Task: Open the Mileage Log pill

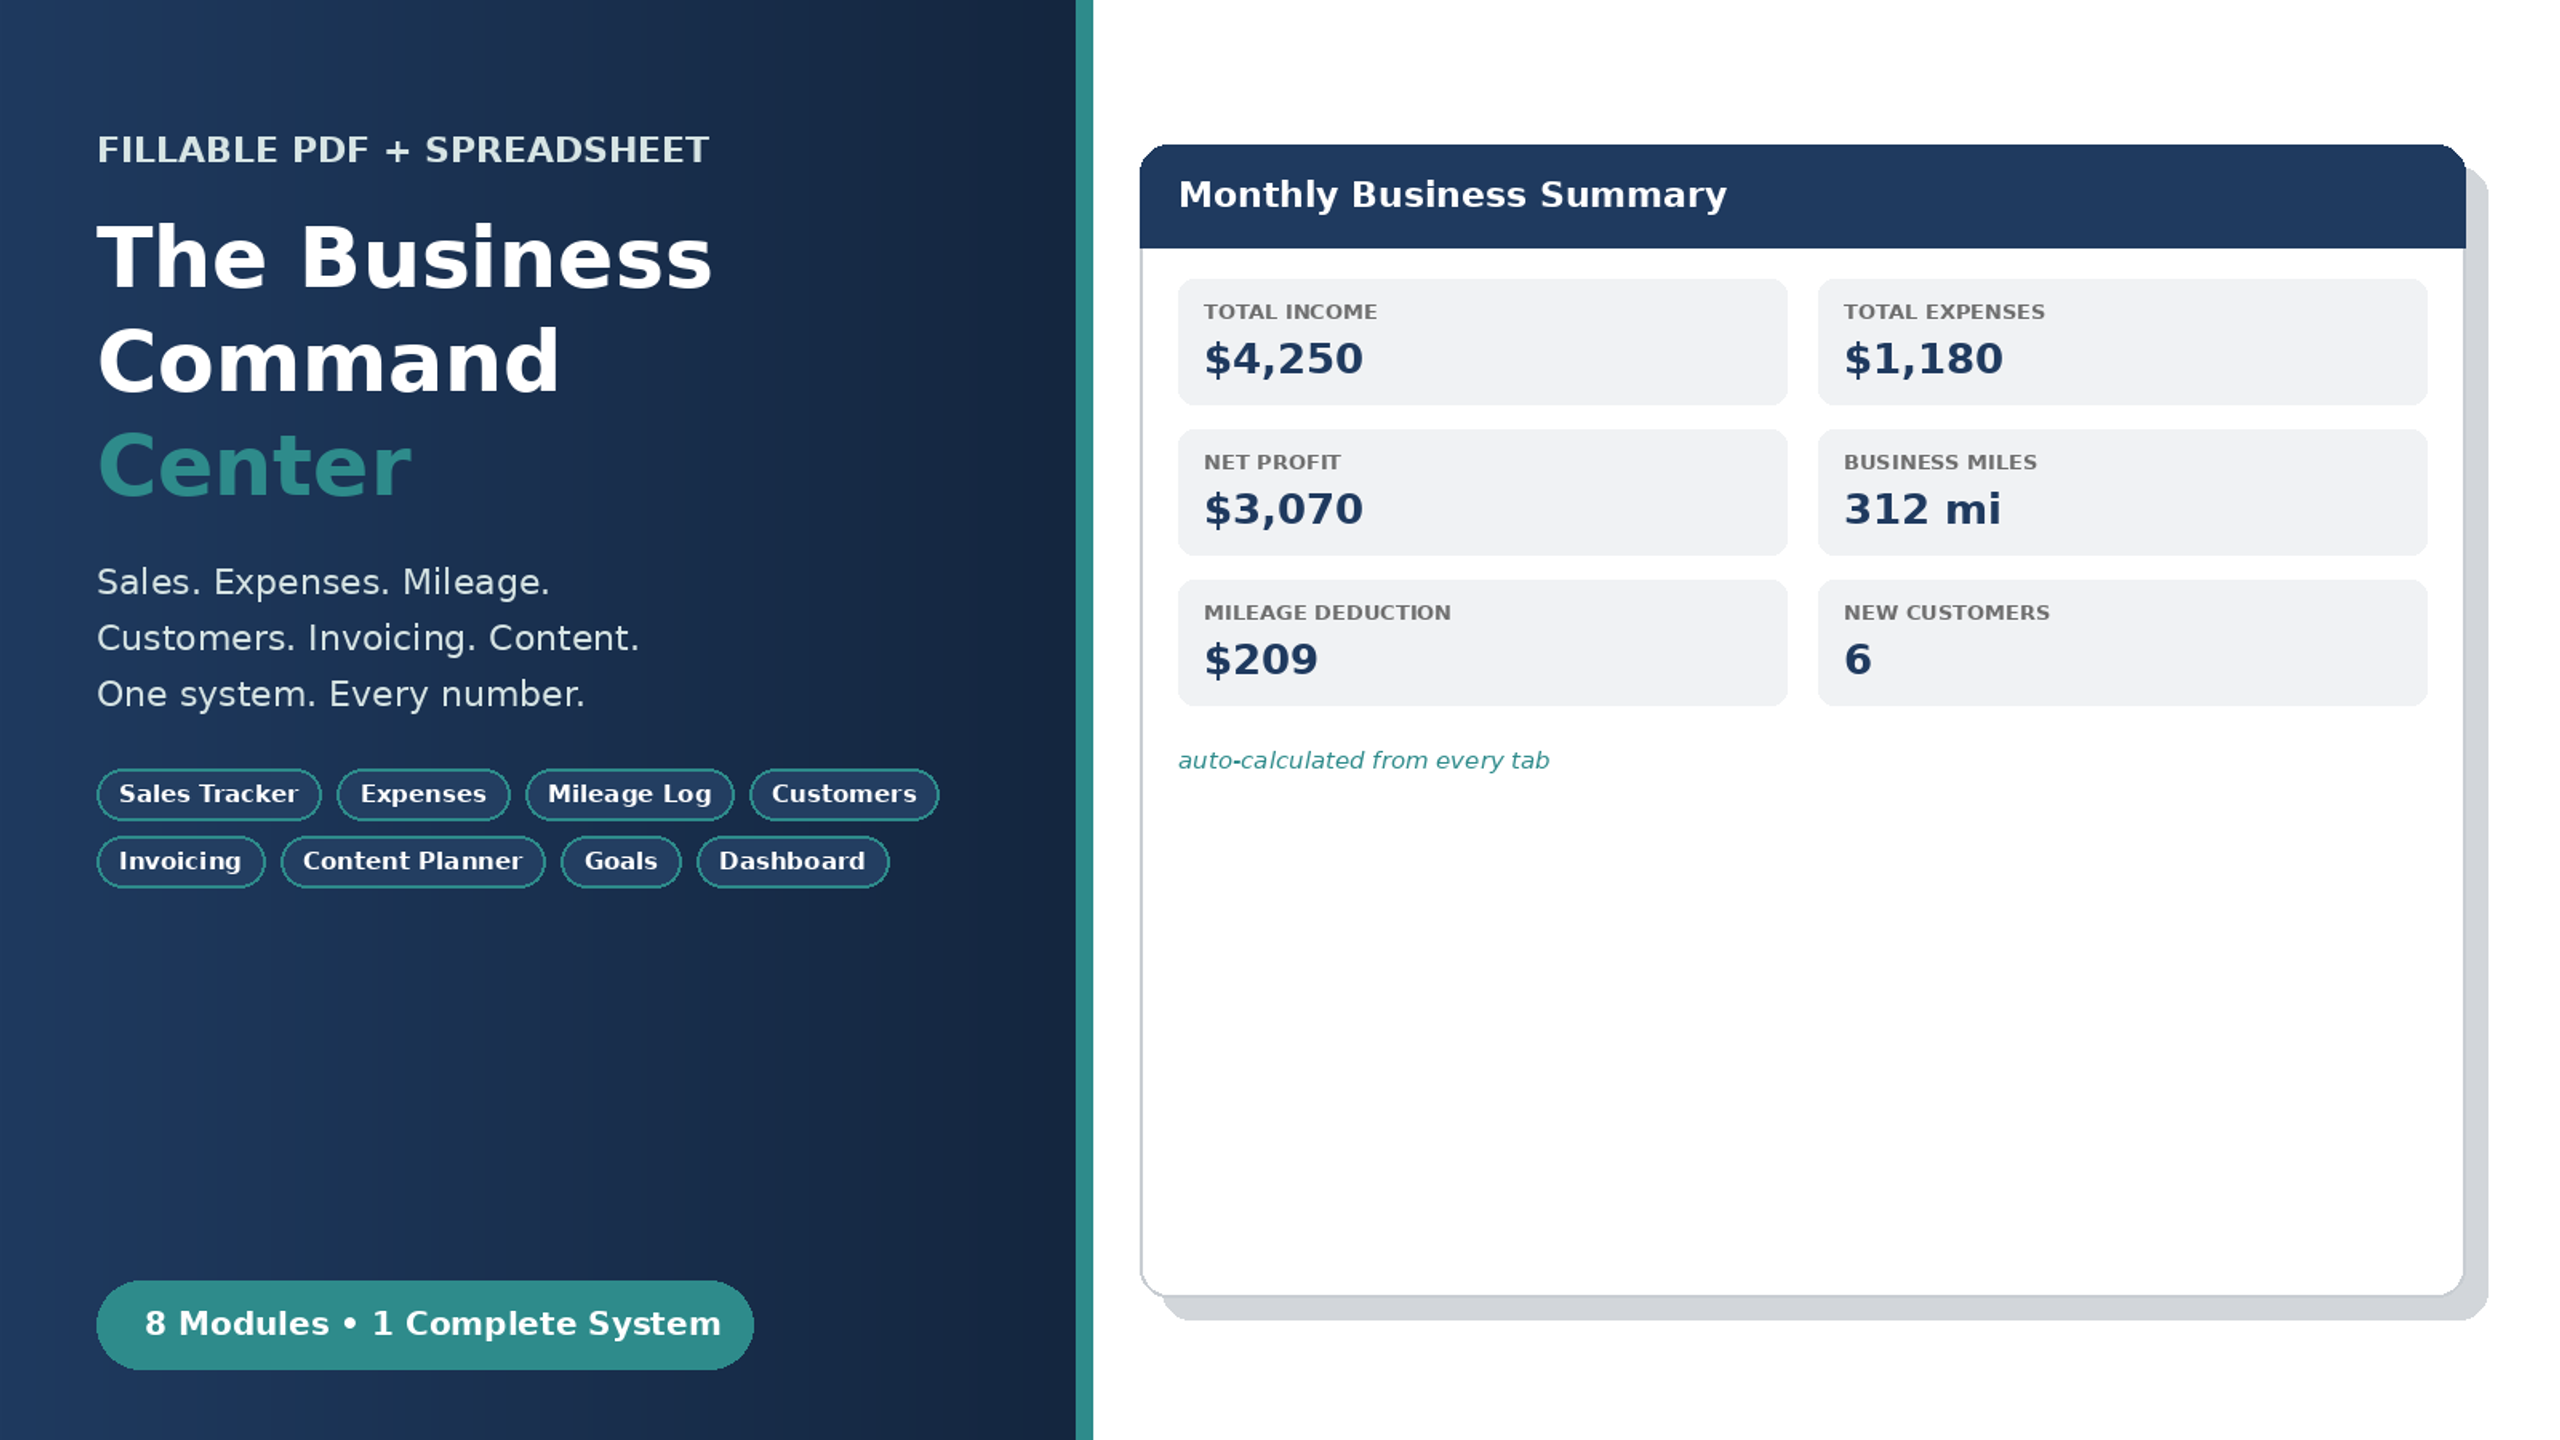Action: [629, 794]
